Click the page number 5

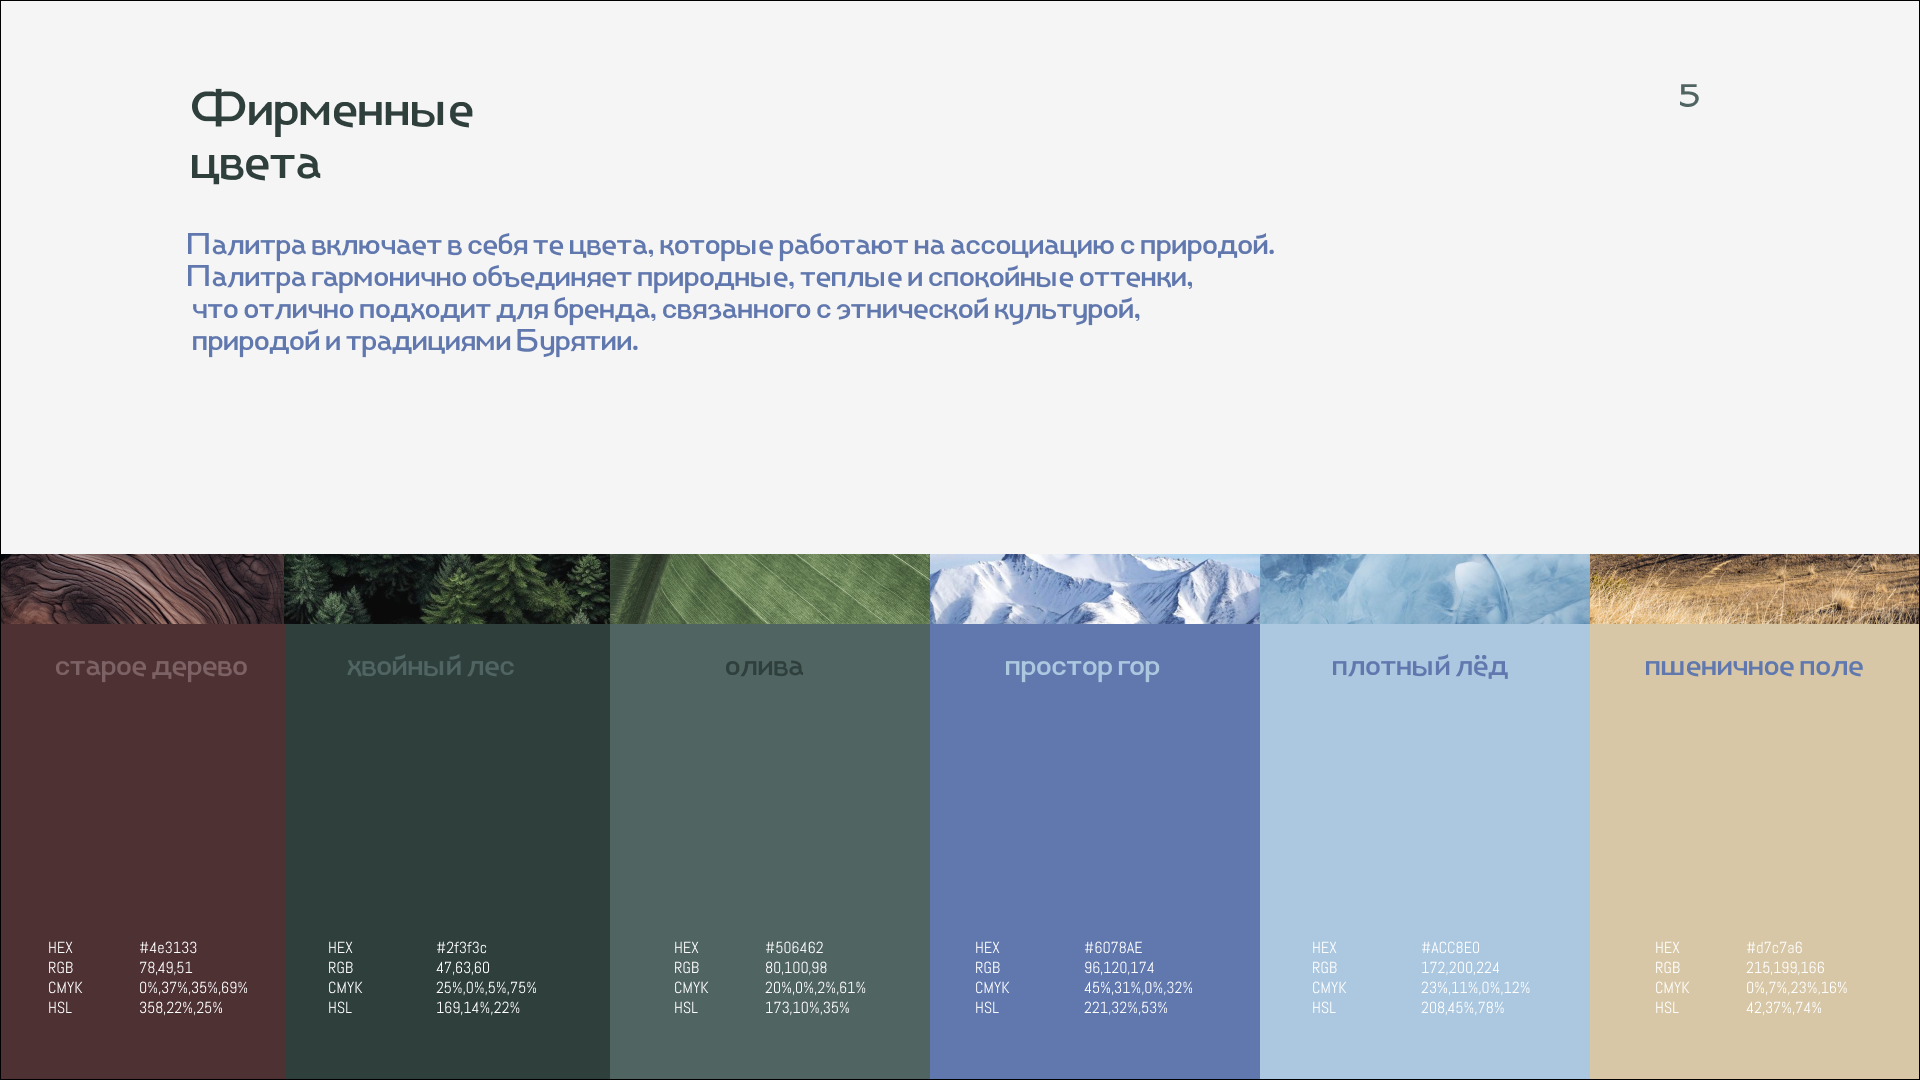[1688, 96]
